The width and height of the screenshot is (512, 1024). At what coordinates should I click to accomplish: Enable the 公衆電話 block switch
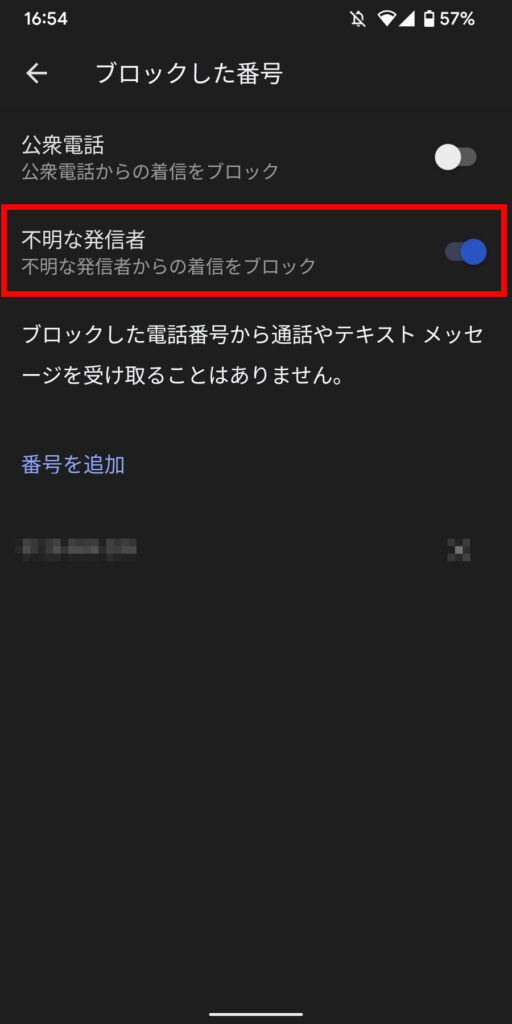pos(456,157)
